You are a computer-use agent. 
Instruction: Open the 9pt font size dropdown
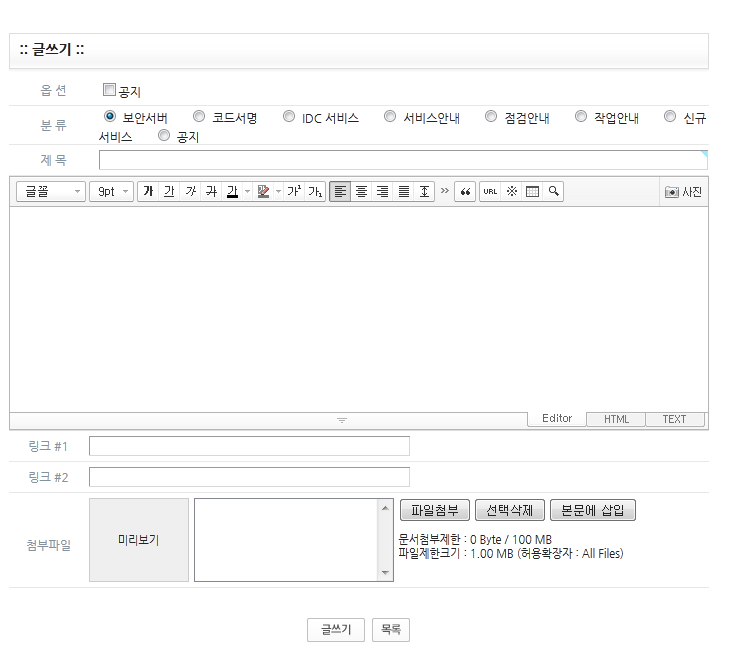(111, 192)
